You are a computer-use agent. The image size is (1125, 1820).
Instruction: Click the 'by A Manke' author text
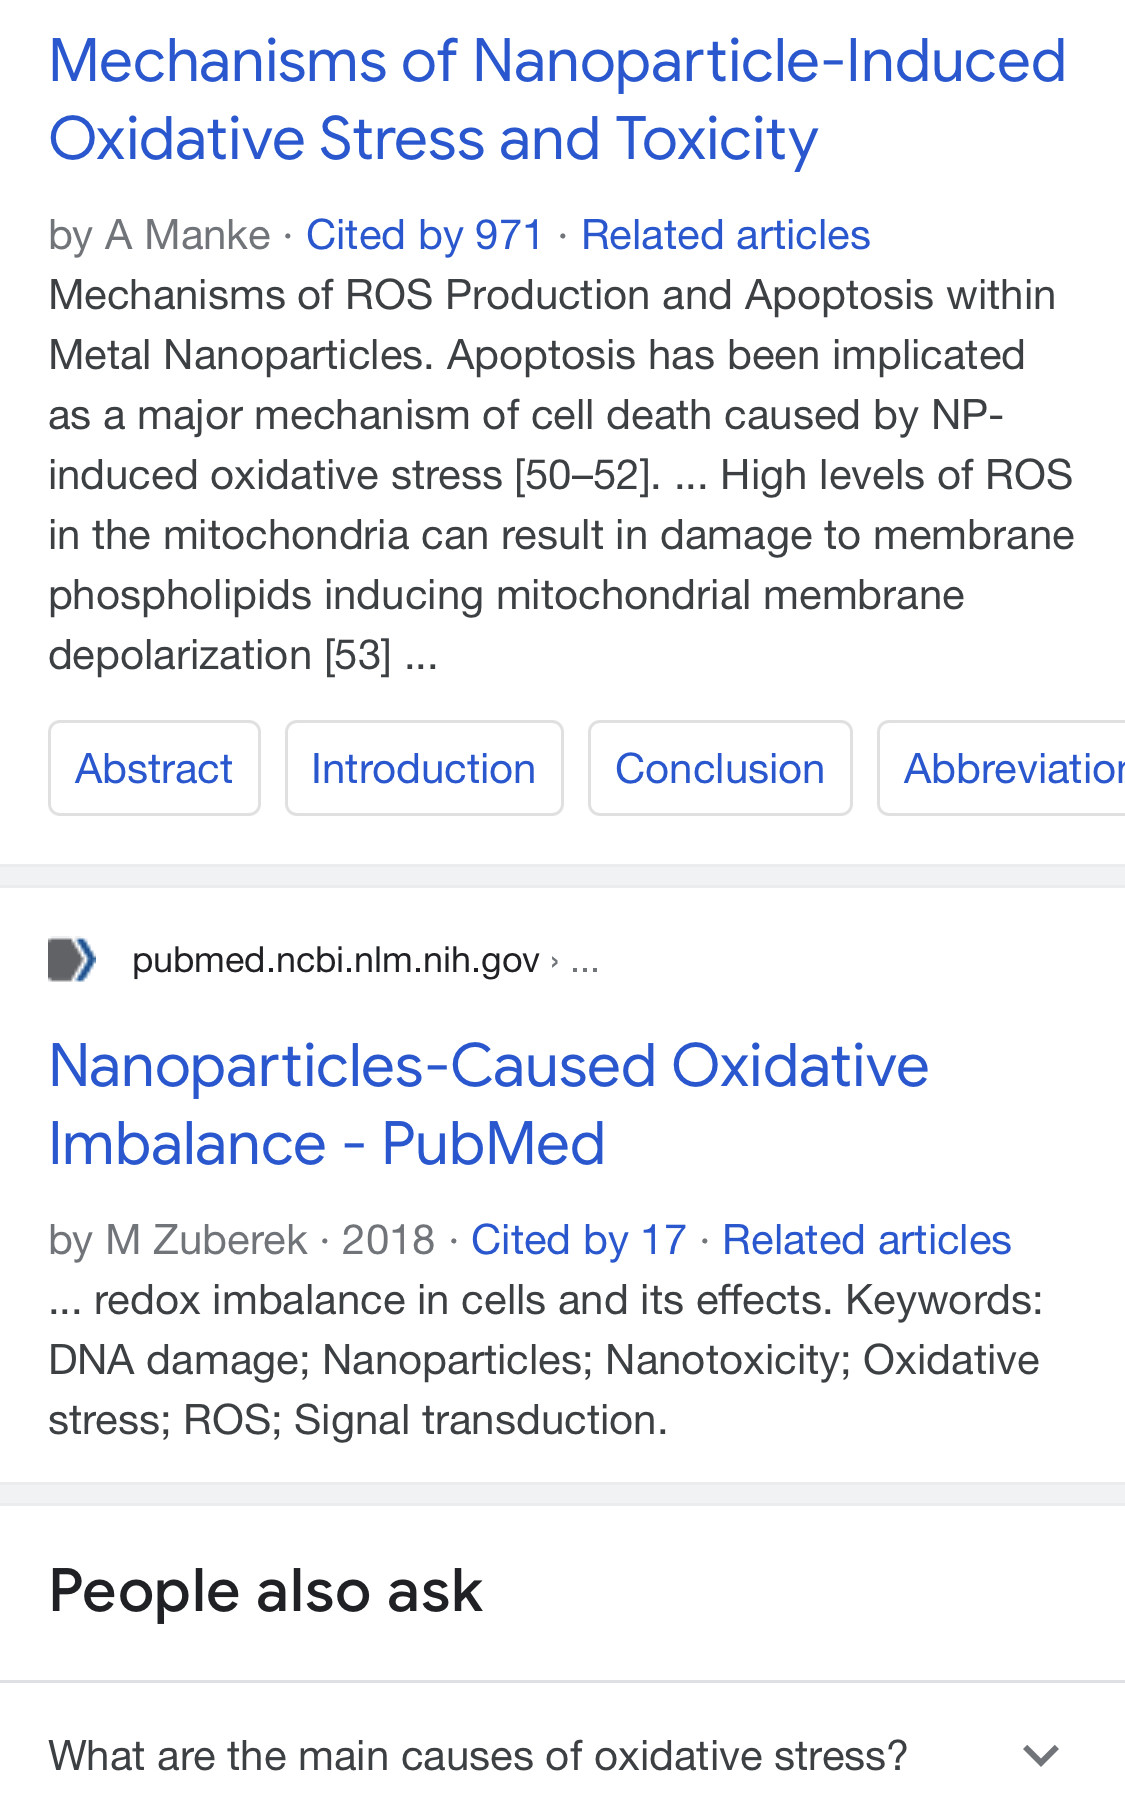[160, 236]
